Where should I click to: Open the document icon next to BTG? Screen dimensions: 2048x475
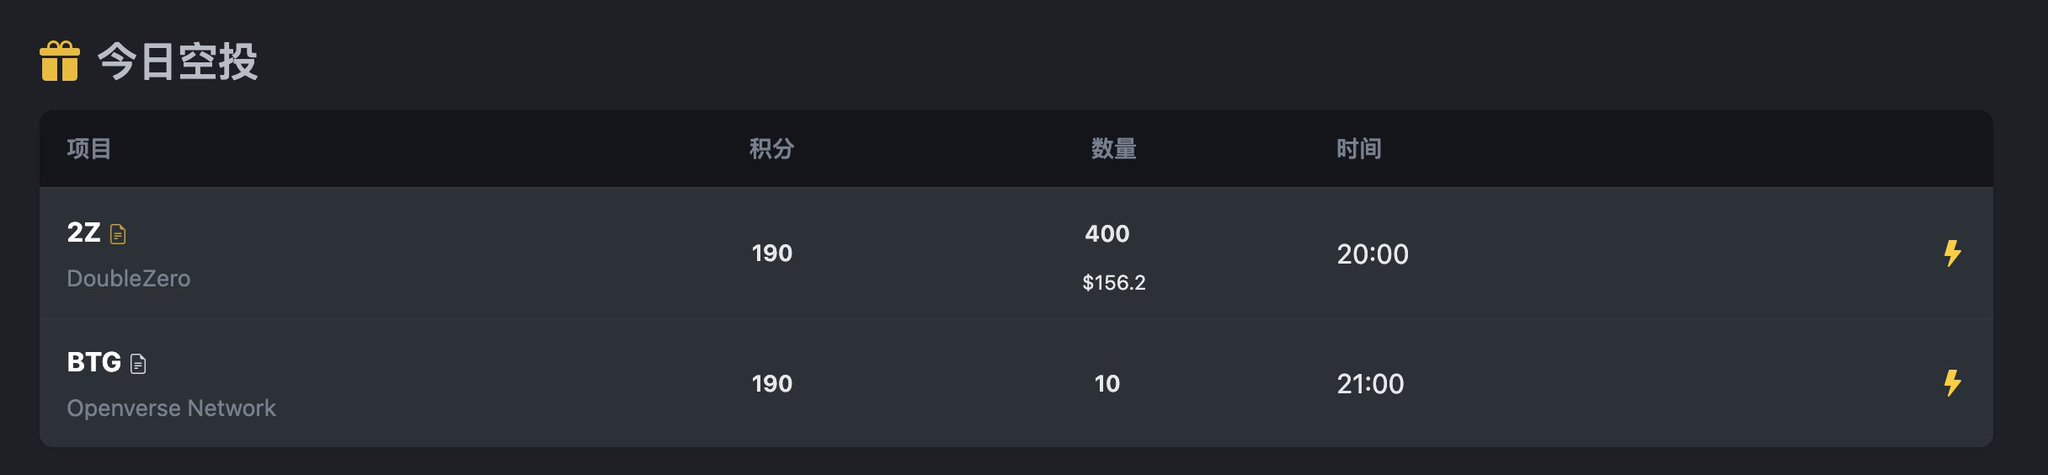coord(138,364)
